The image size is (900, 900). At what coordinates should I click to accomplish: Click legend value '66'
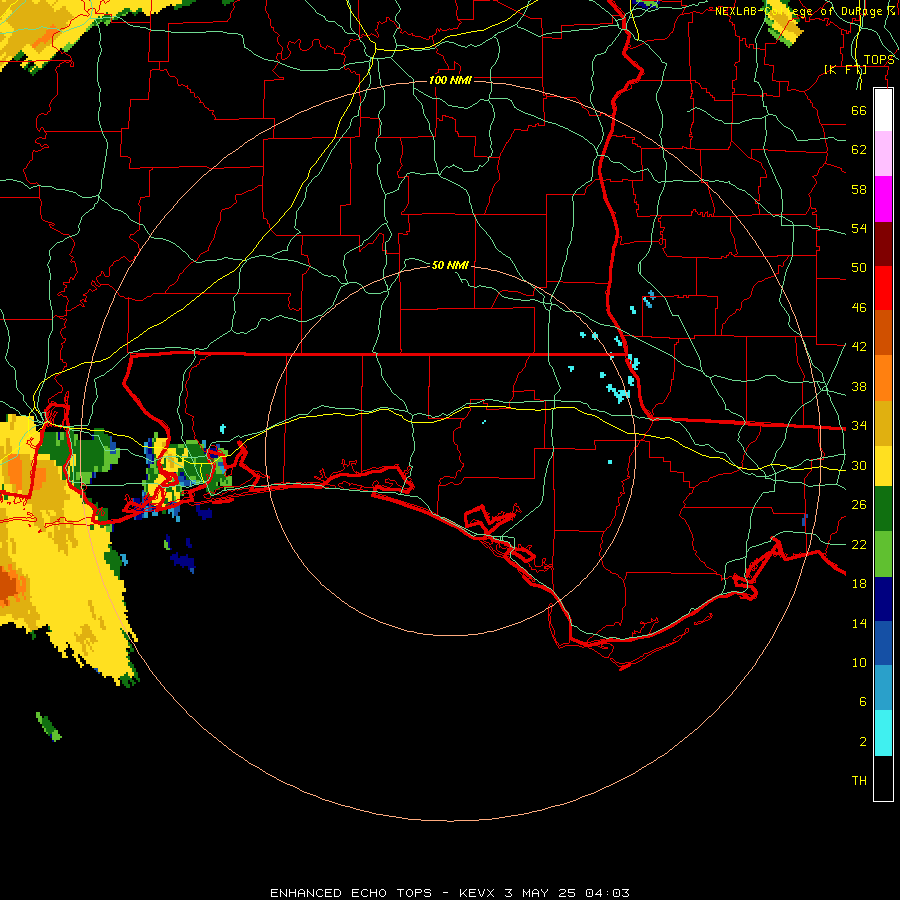click(859, 110)
